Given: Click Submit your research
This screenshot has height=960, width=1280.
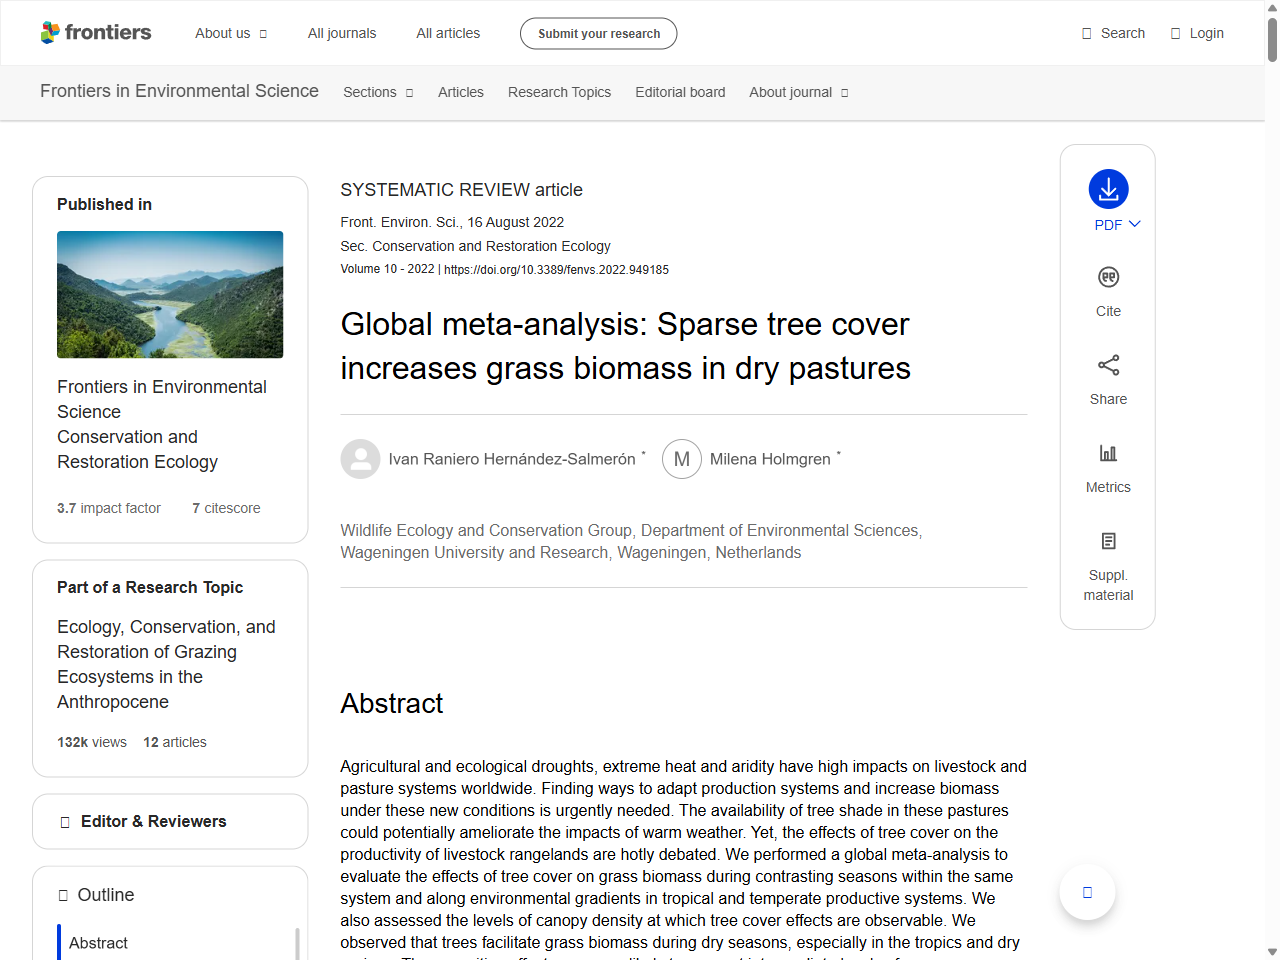Looking at the screenshot, I should click(x=598, y=33).
